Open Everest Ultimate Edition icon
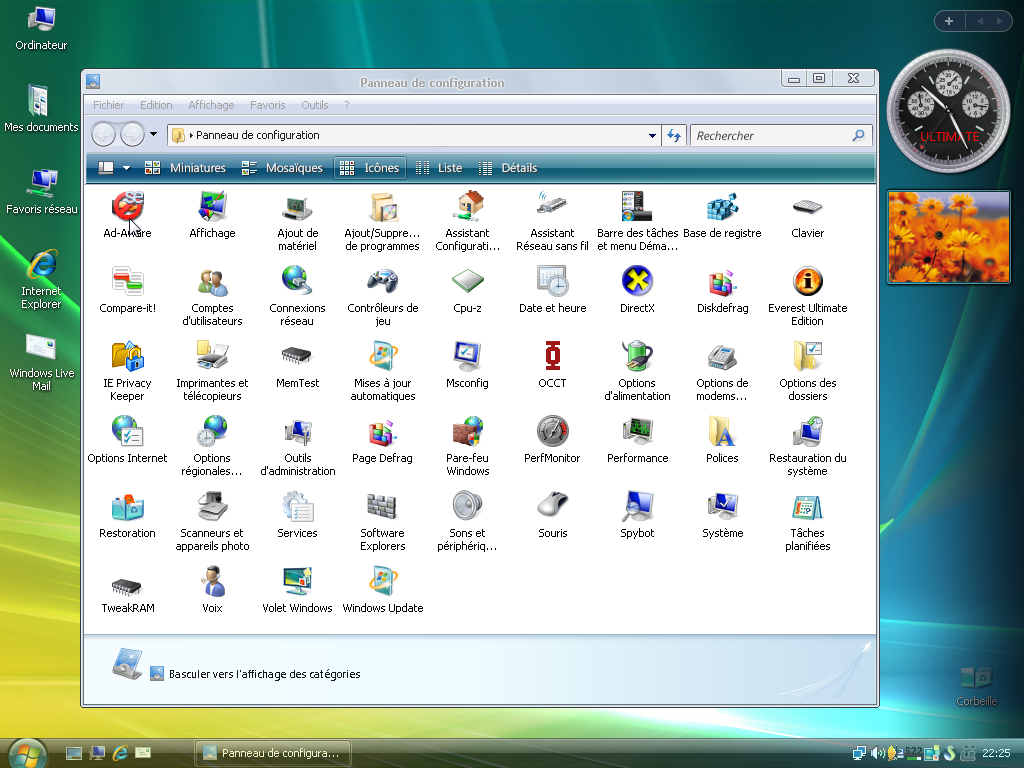 point(807,282)
